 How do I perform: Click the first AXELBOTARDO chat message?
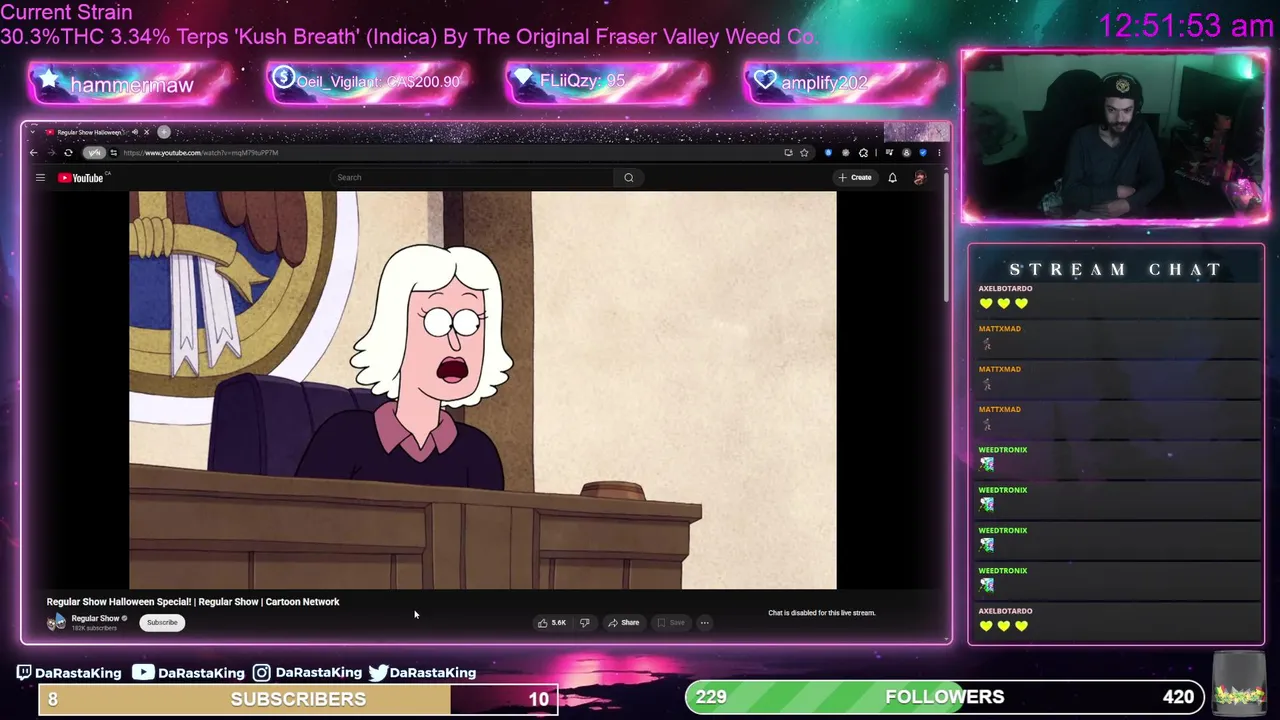point(1116,297)
